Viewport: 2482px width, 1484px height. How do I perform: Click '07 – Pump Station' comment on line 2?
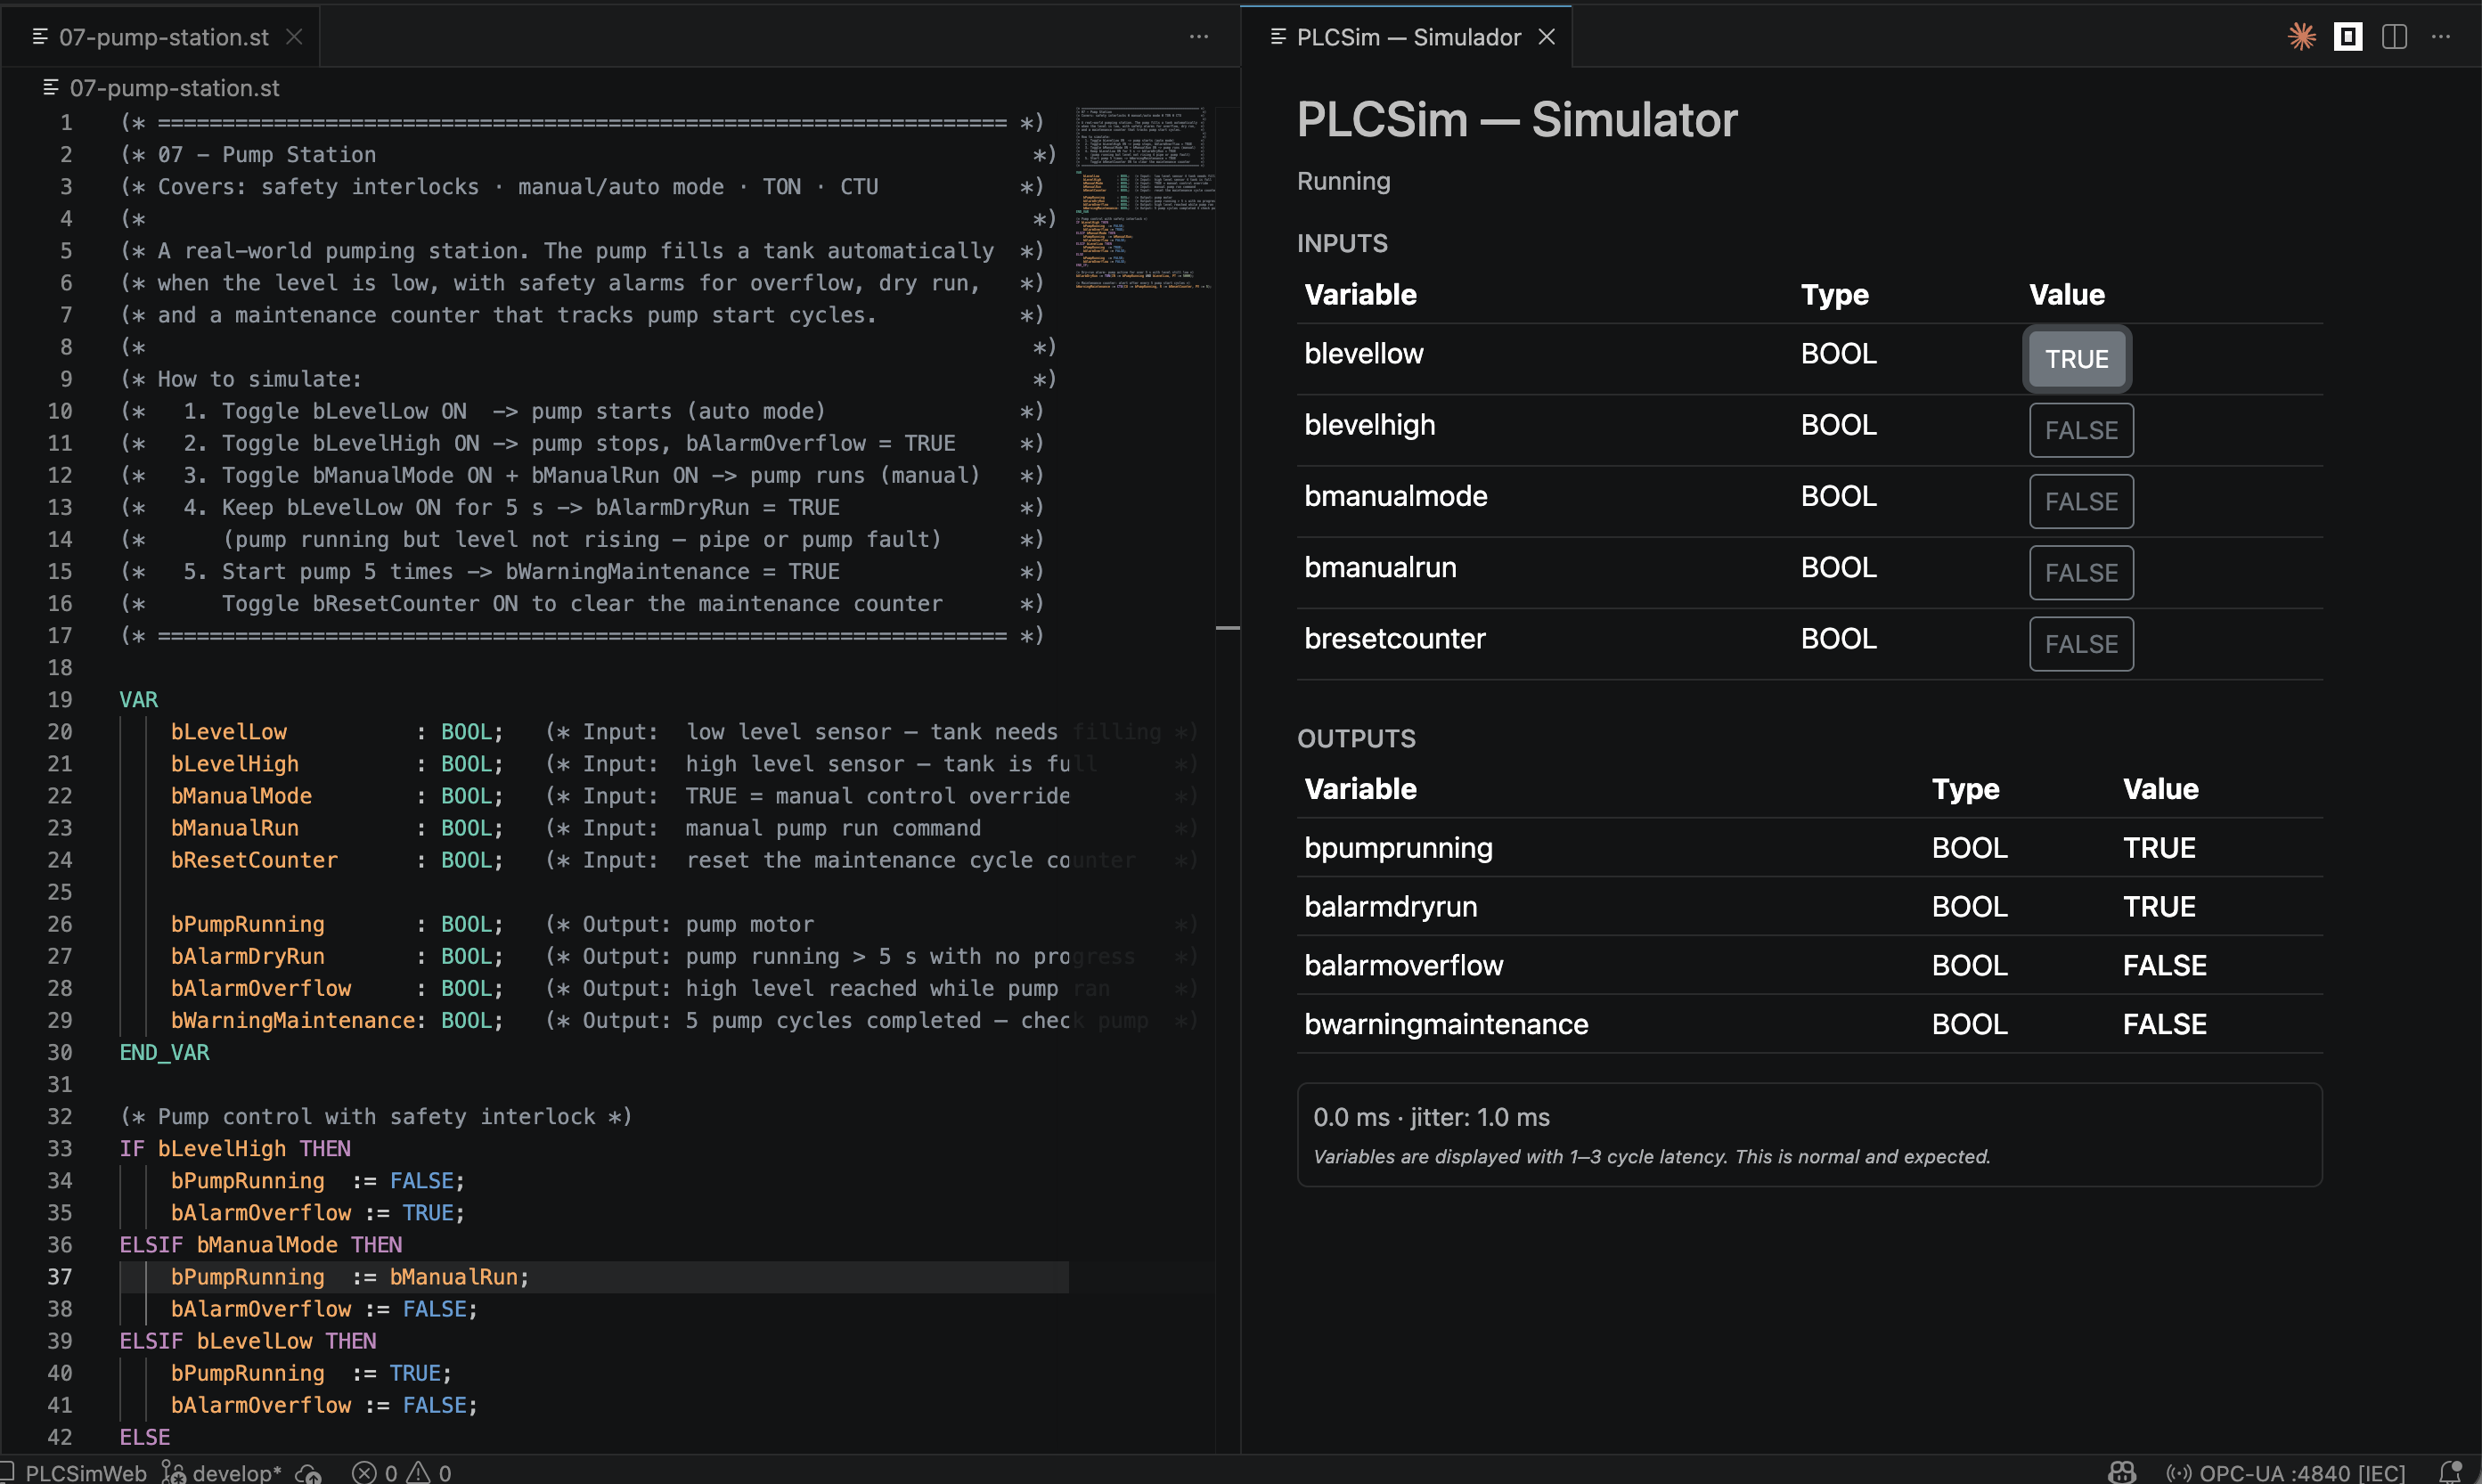(x=267, y=155)
